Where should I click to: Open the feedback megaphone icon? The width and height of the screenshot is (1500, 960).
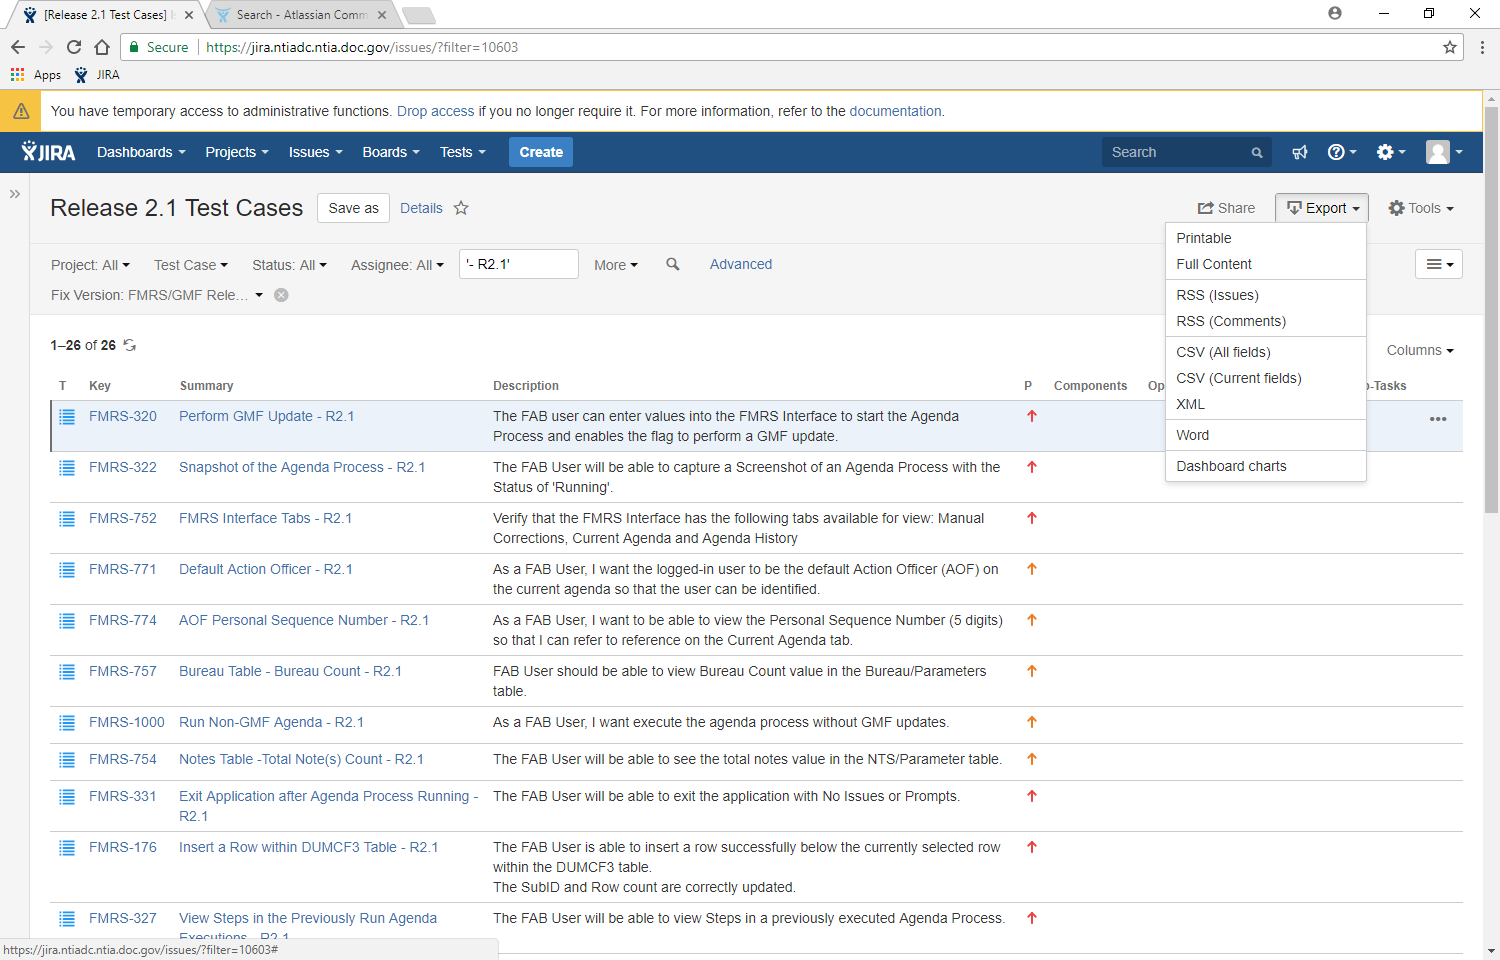[1299, 152]
